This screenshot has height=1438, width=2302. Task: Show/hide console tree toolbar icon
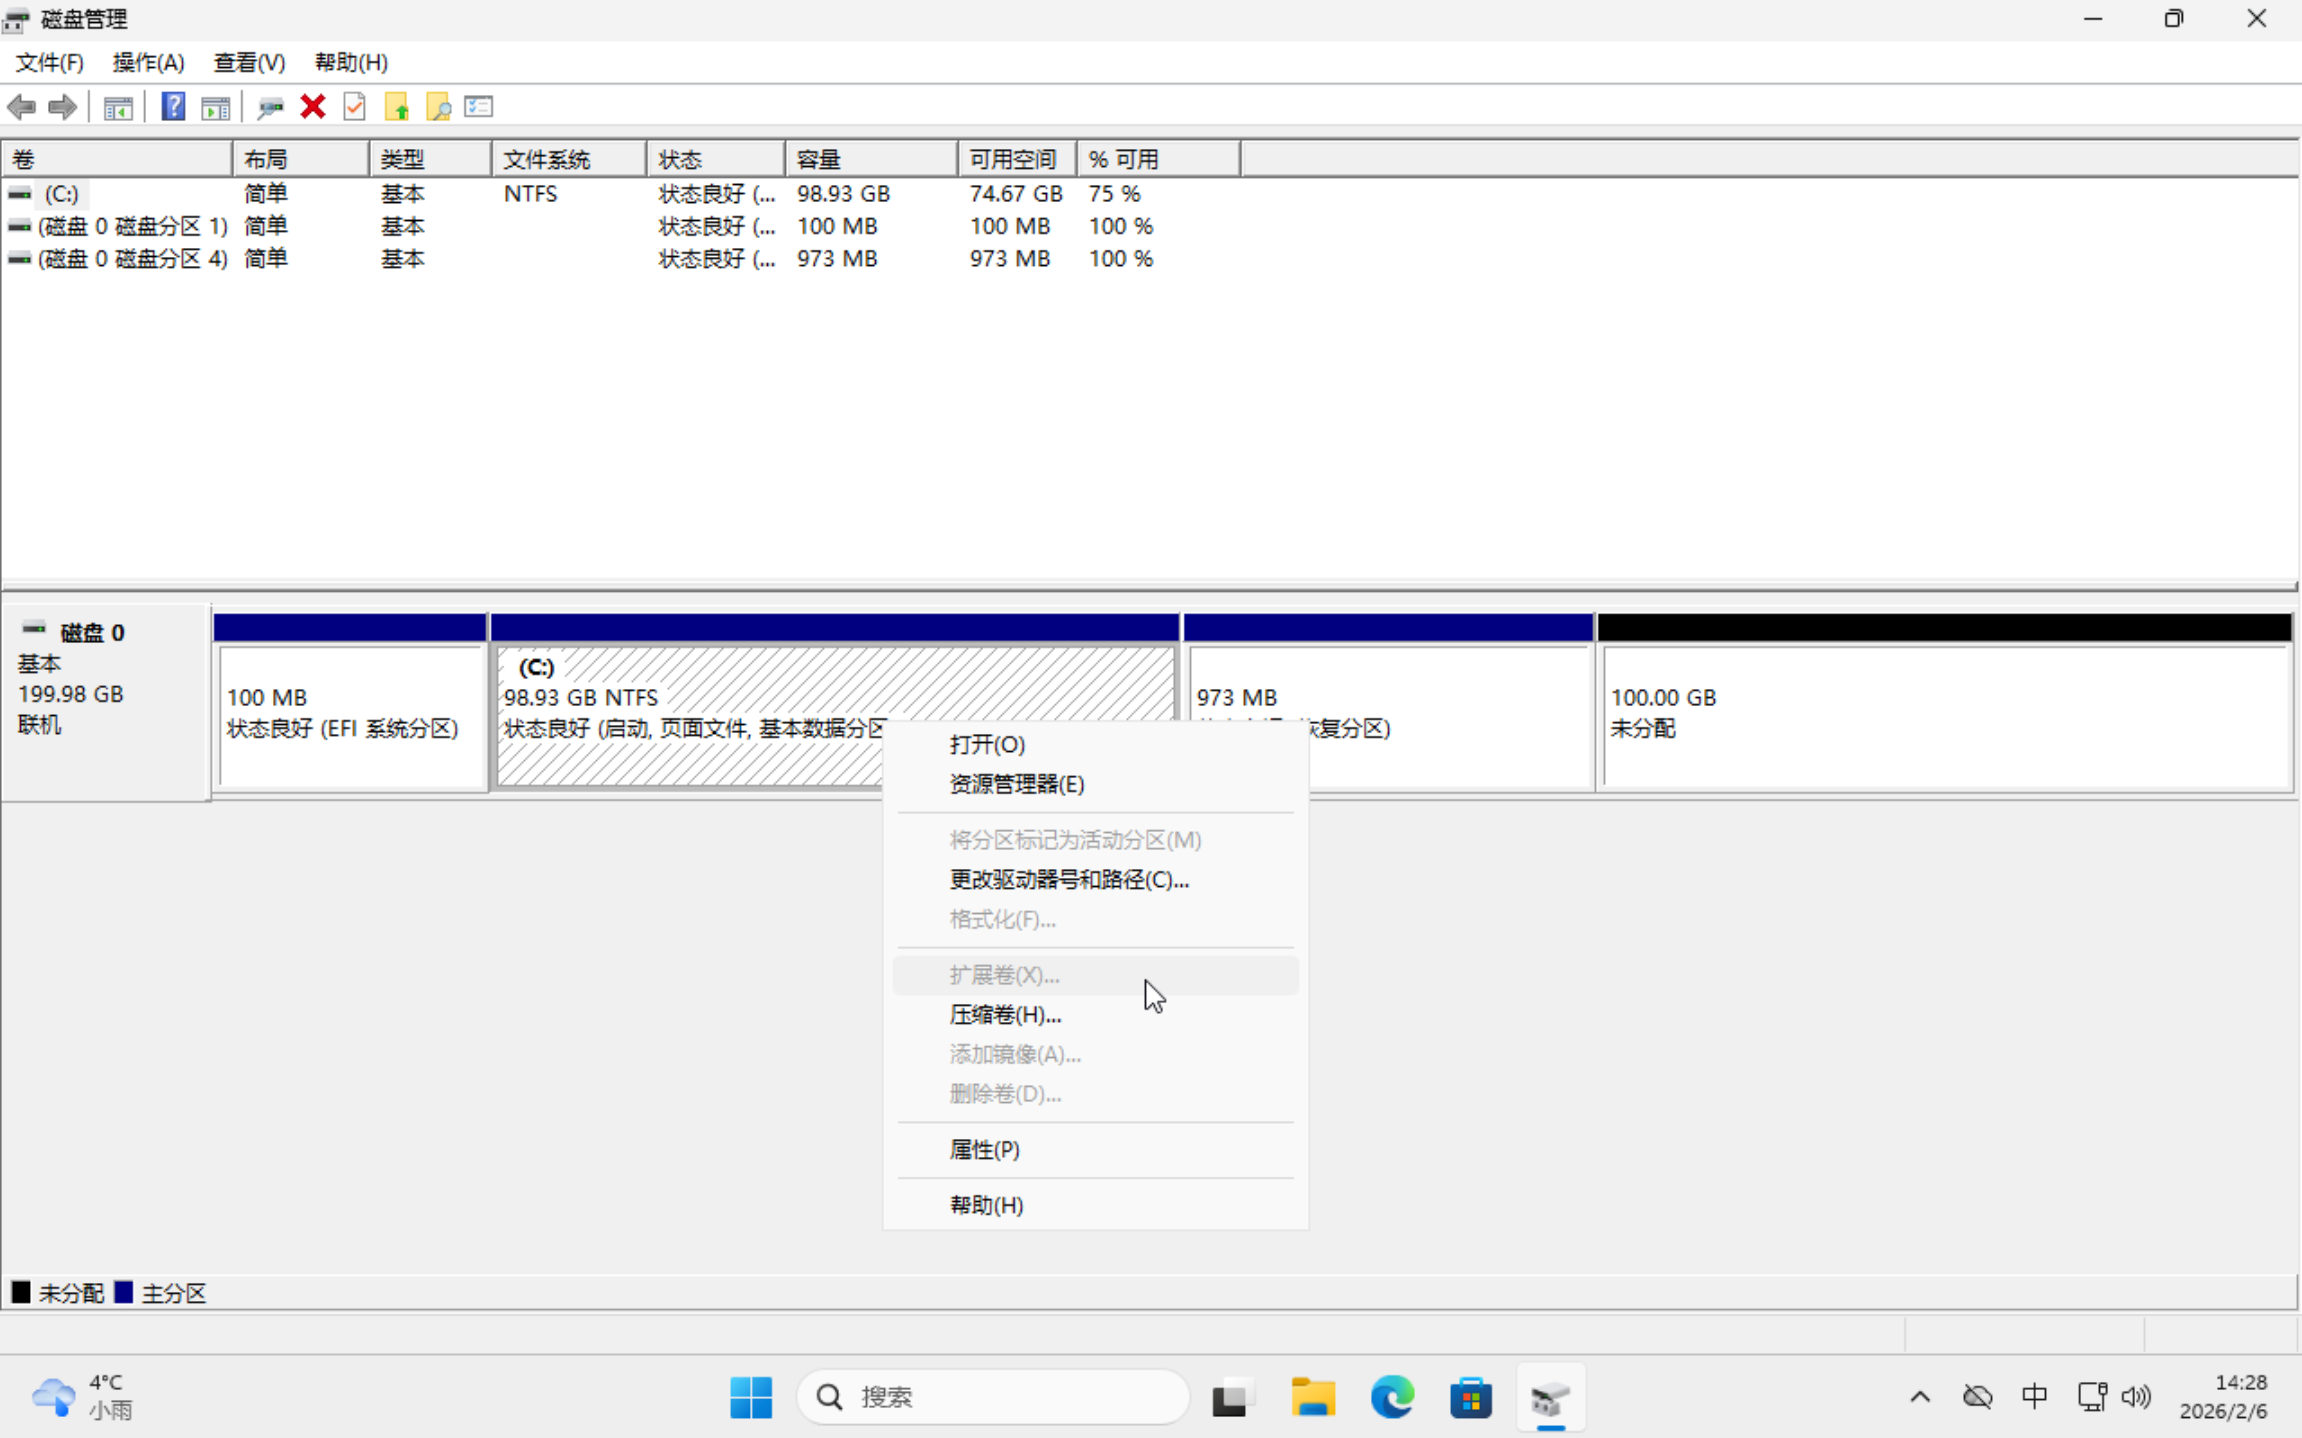point(118,107)
